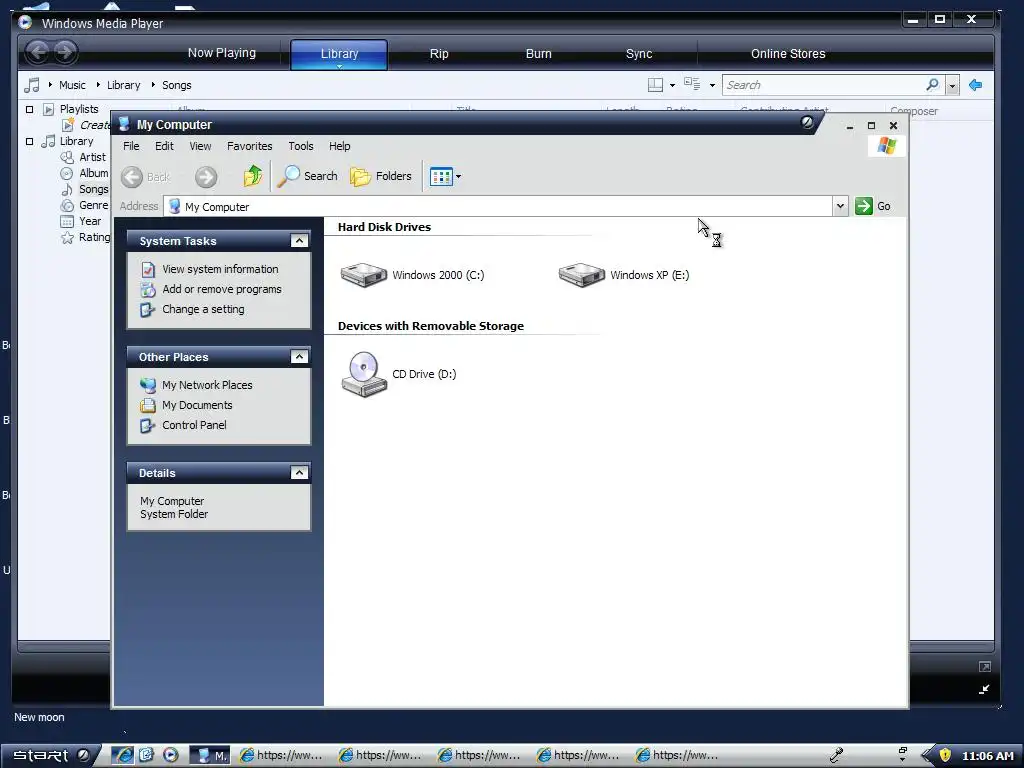Toggle the Folders pane button
The image size is (1024, 768).
[381, 176]
